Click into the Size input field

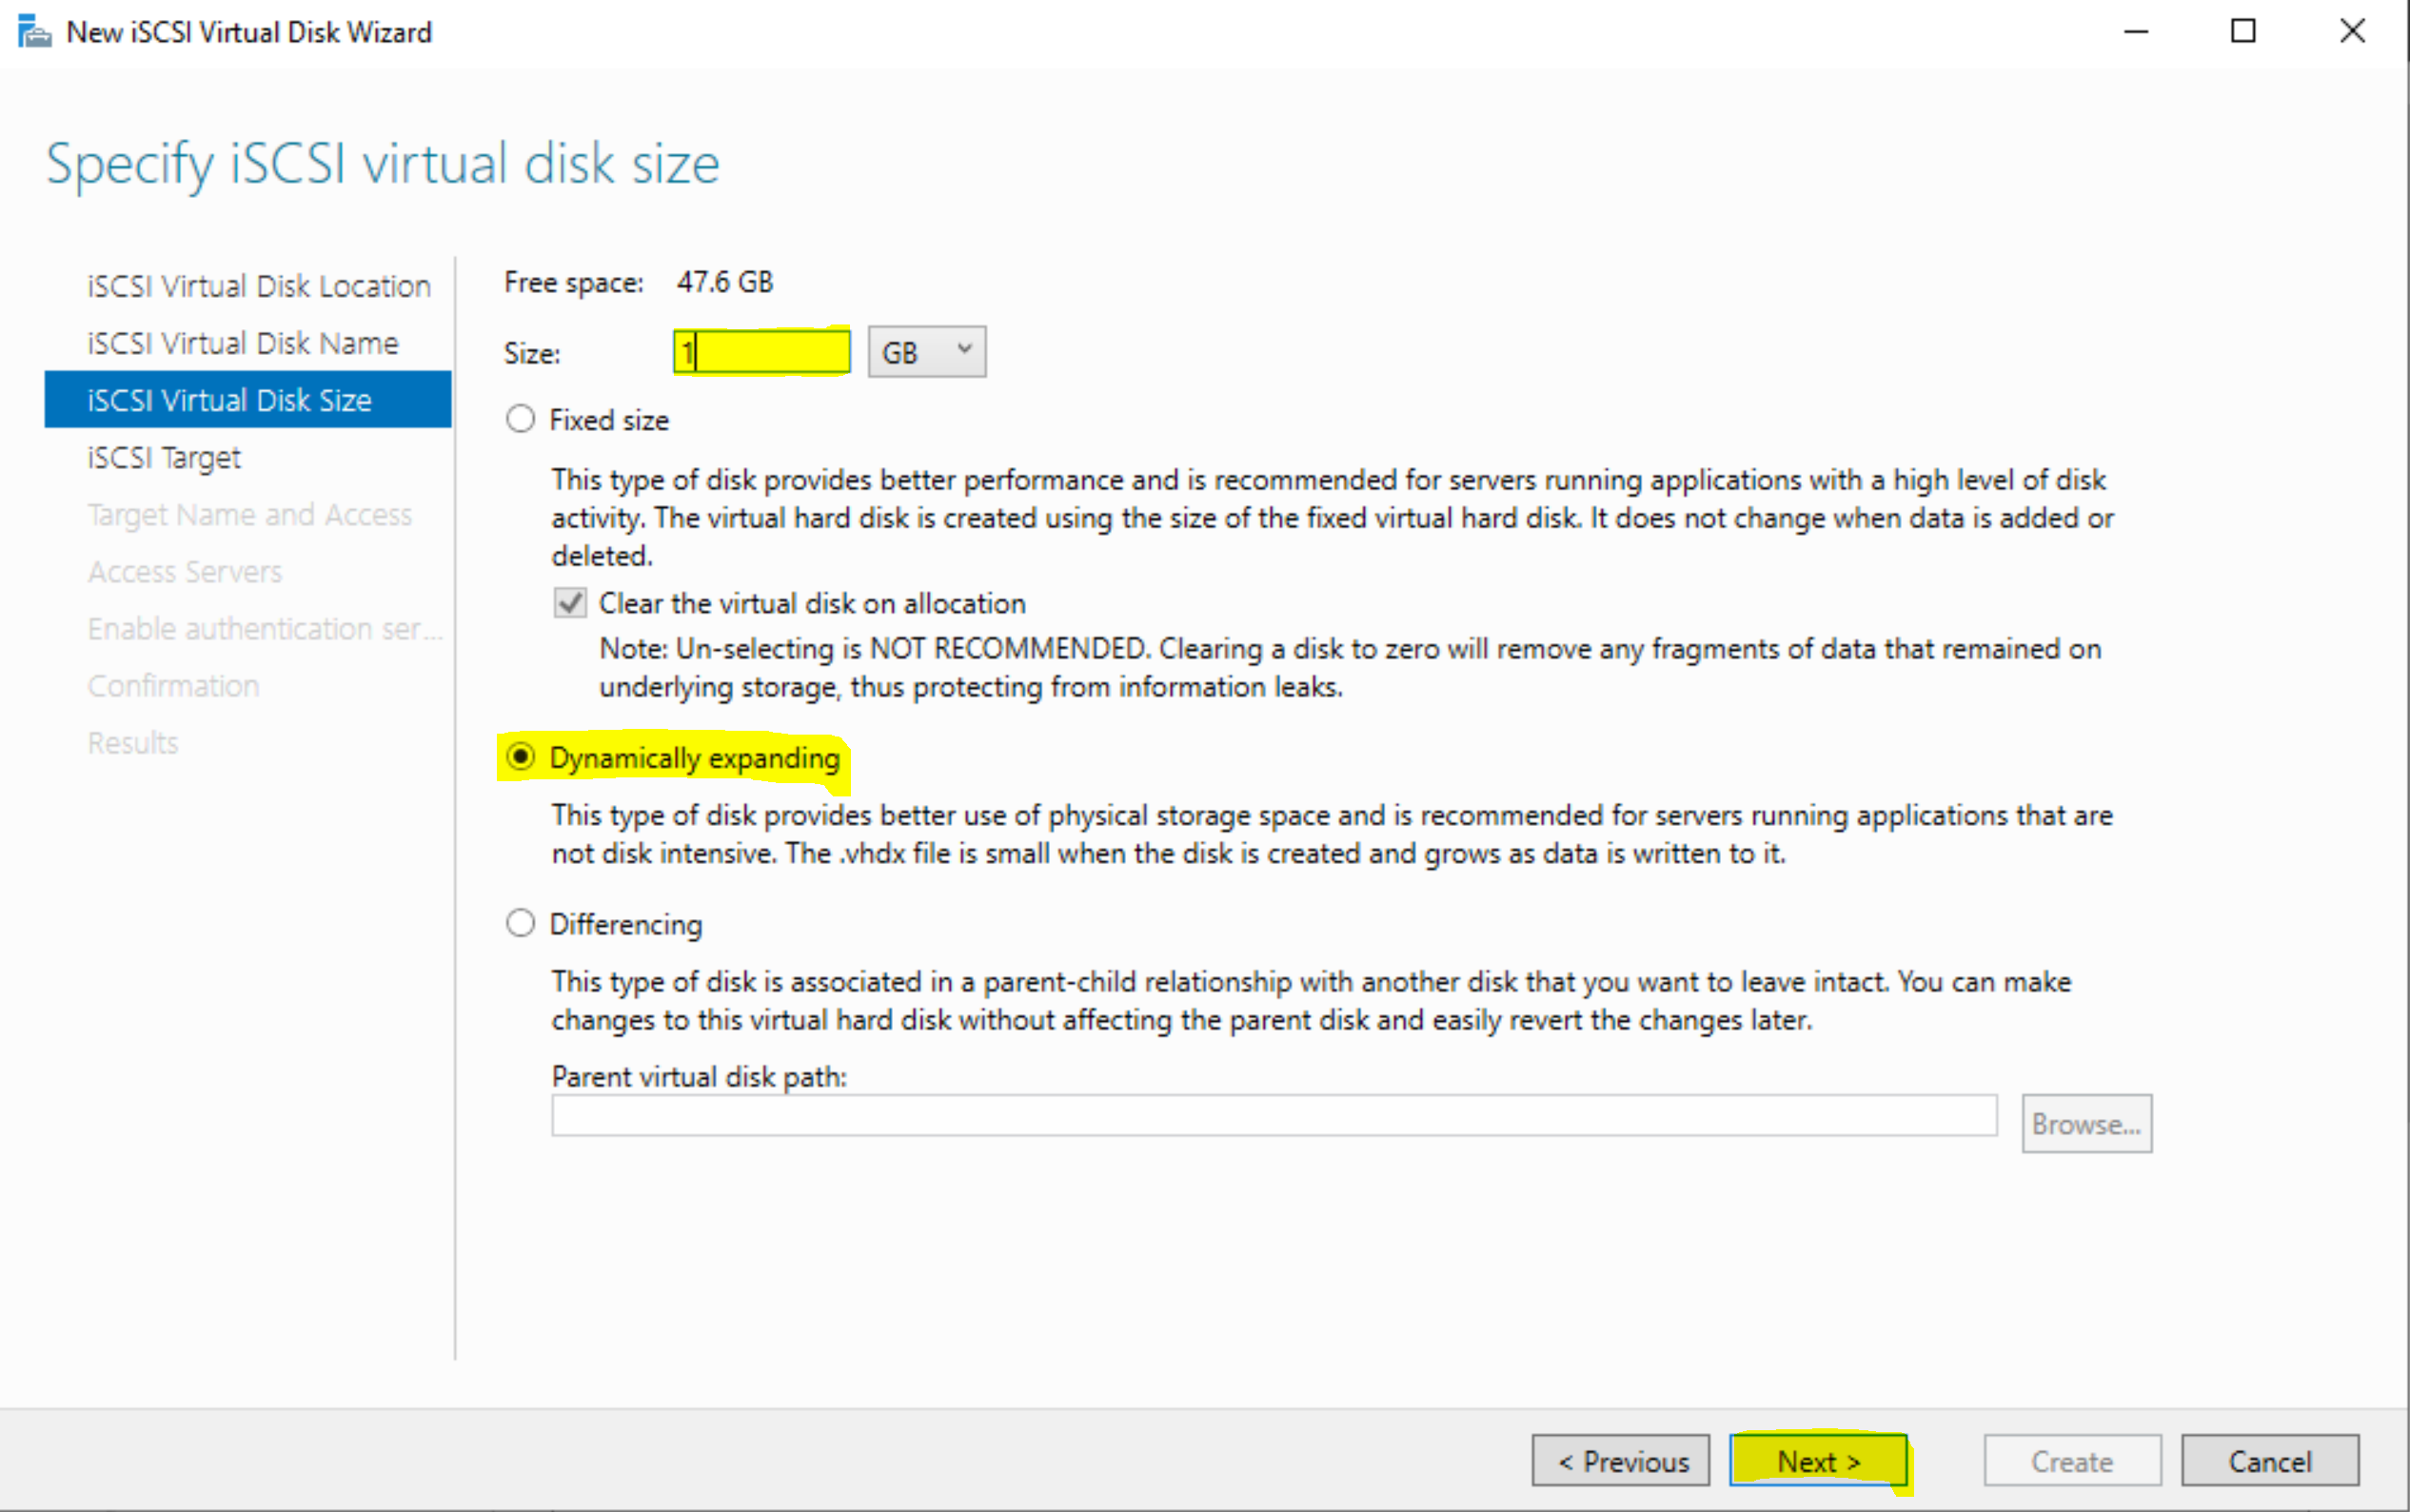pos(762,352)
